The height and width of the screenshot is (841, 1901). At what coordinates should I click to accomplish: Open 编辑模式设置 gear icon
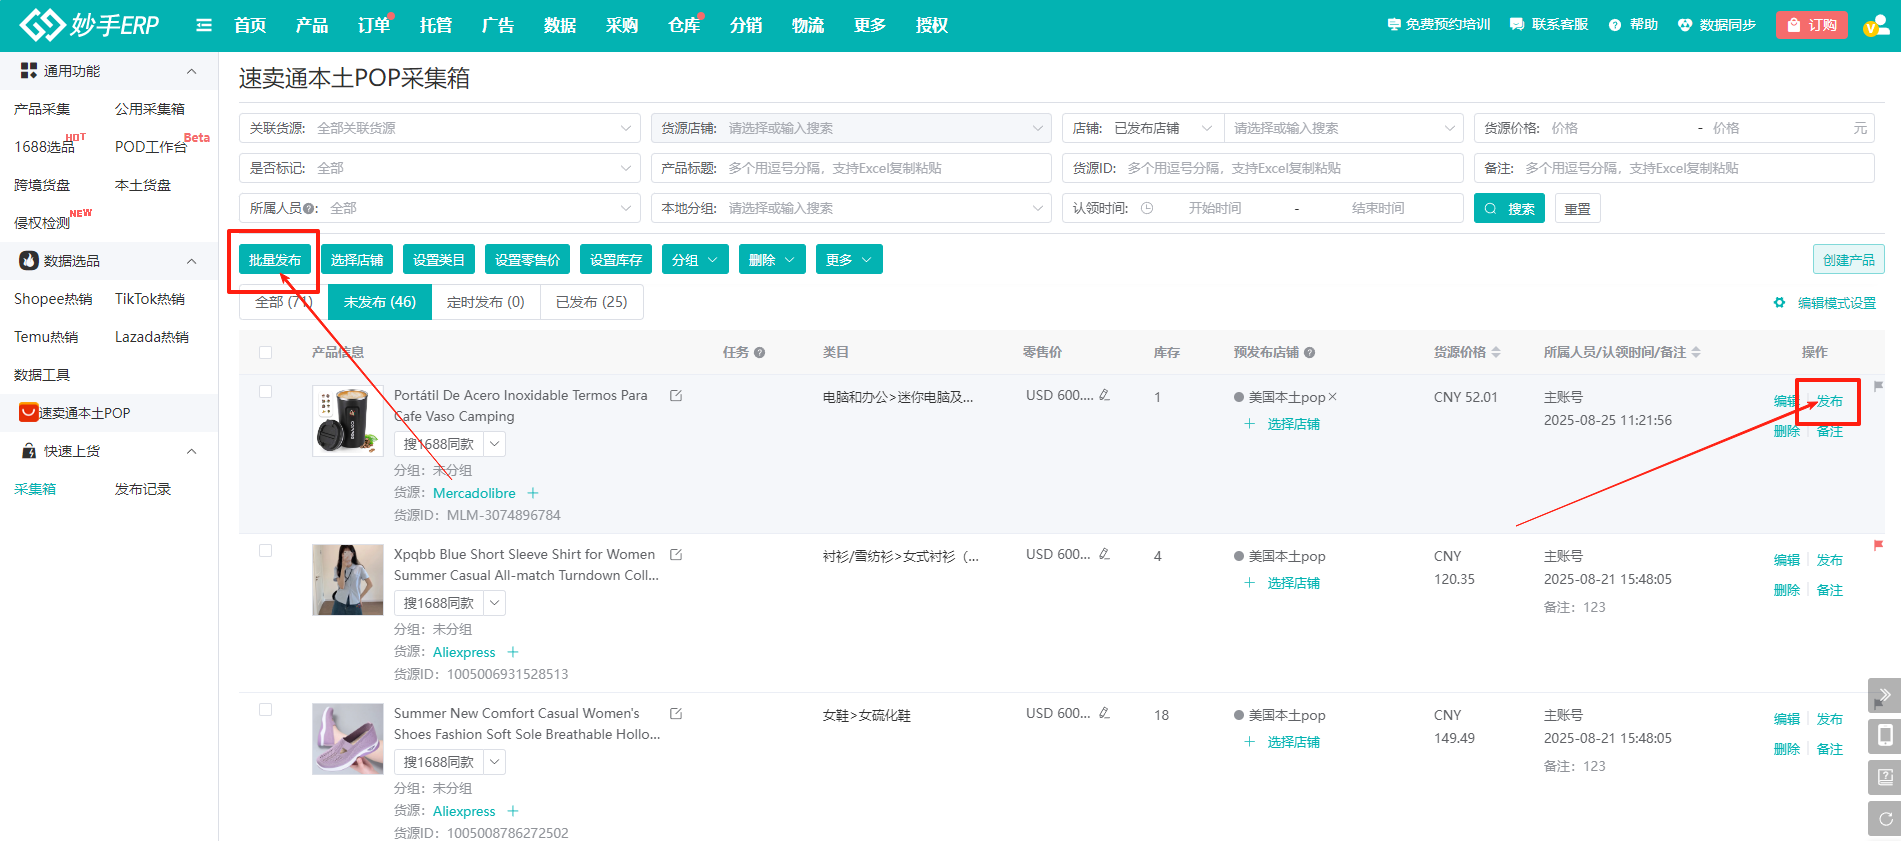(1779, 303)
